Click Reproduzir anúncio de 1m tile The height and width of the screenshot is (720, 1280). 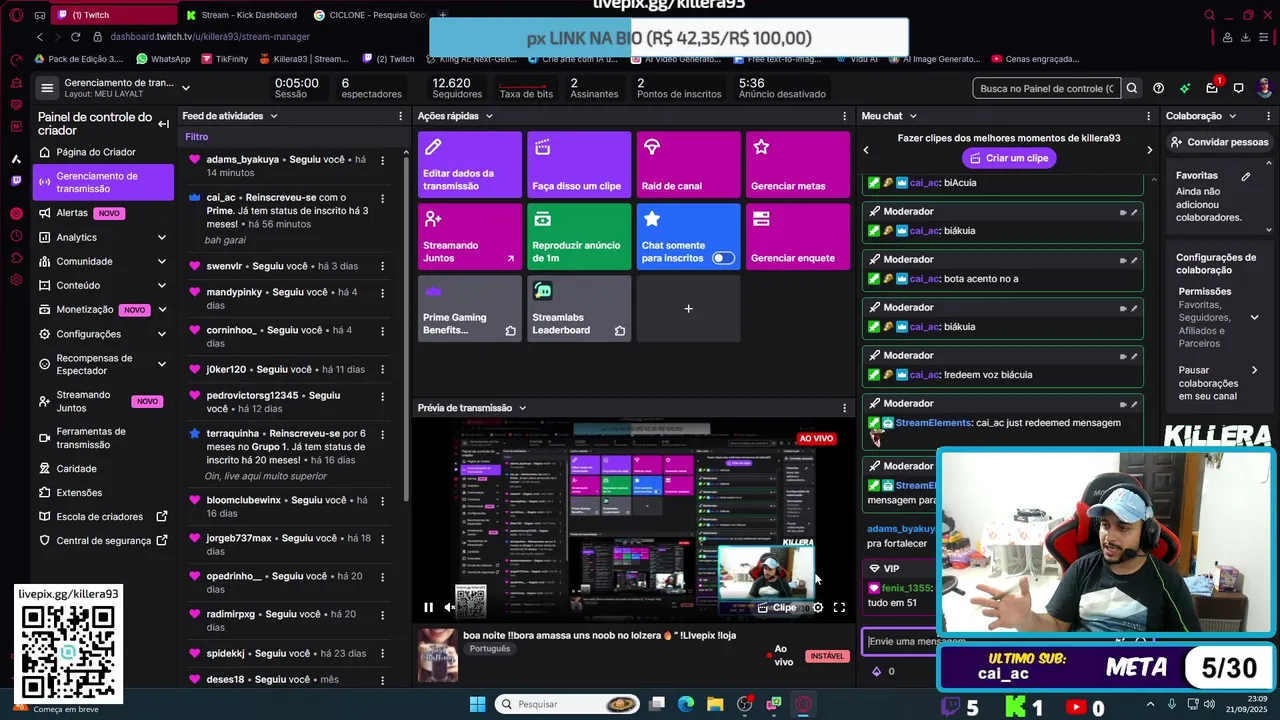[x=579, y=237]
